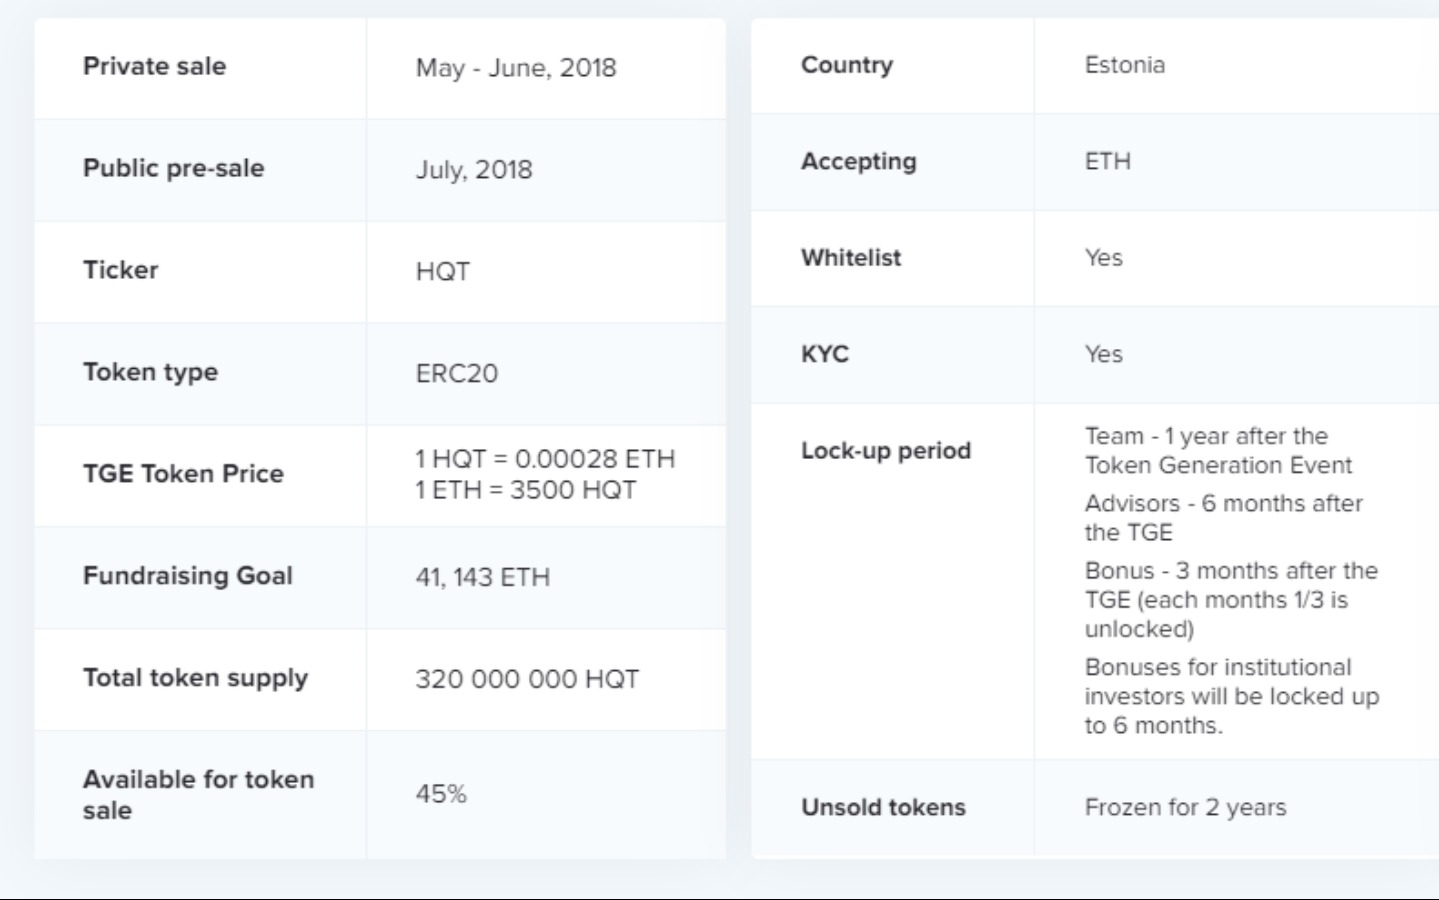Click the "Unsold tokens" label
This screenshot has width=1439, height=900.
[x=883, y=807]
